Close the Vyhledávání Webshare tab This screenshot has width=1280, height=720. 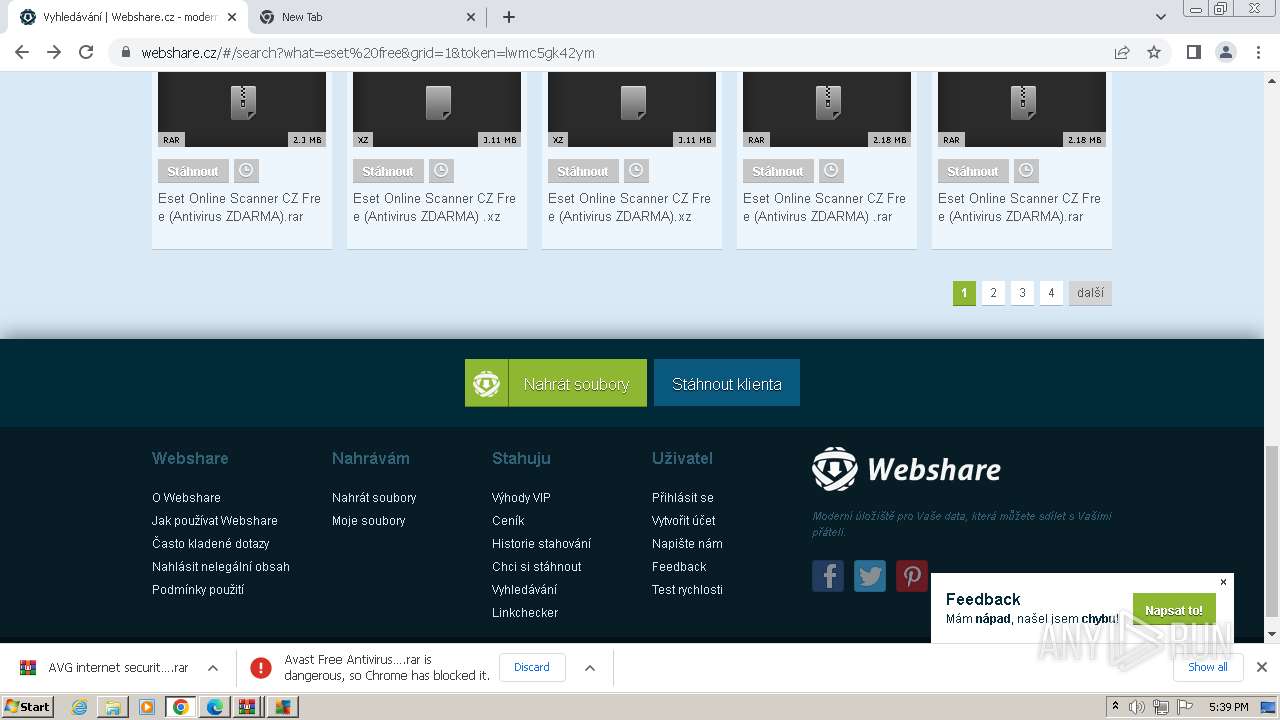click(x=233, y=17)
